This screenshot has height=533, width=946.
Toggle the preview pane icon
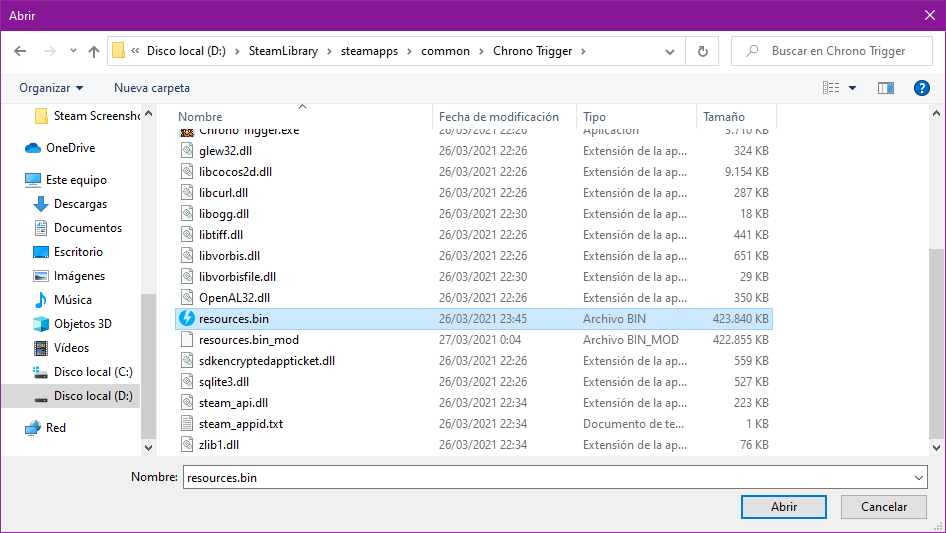click(886, 88)
